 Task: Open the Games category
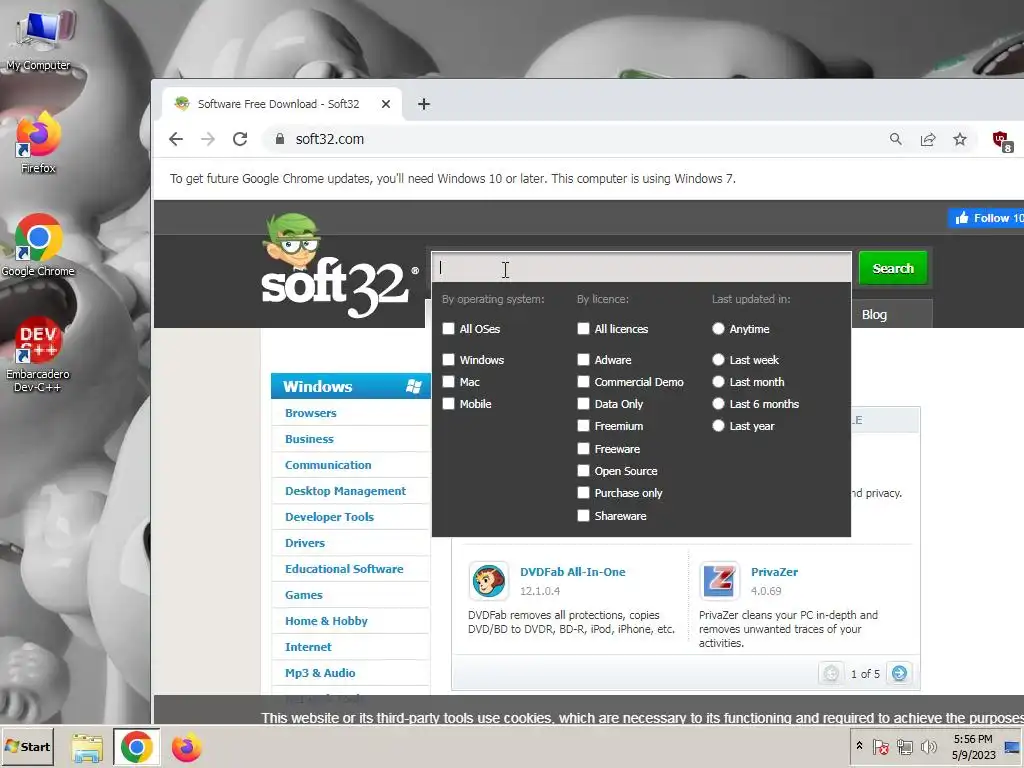click(x=304, y=595)
